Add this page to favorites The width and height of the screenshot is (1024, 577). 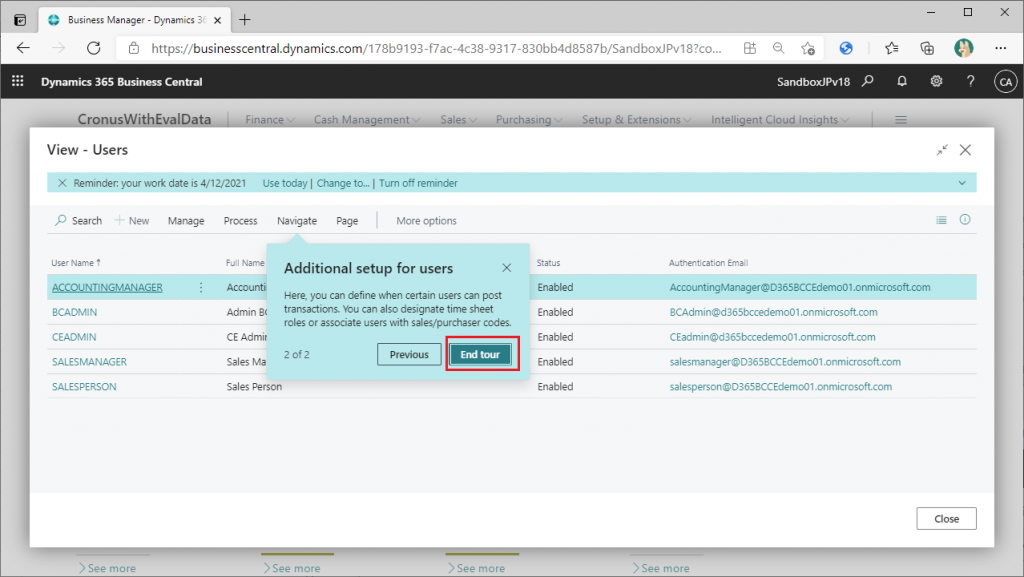click(x=808, y=48)
